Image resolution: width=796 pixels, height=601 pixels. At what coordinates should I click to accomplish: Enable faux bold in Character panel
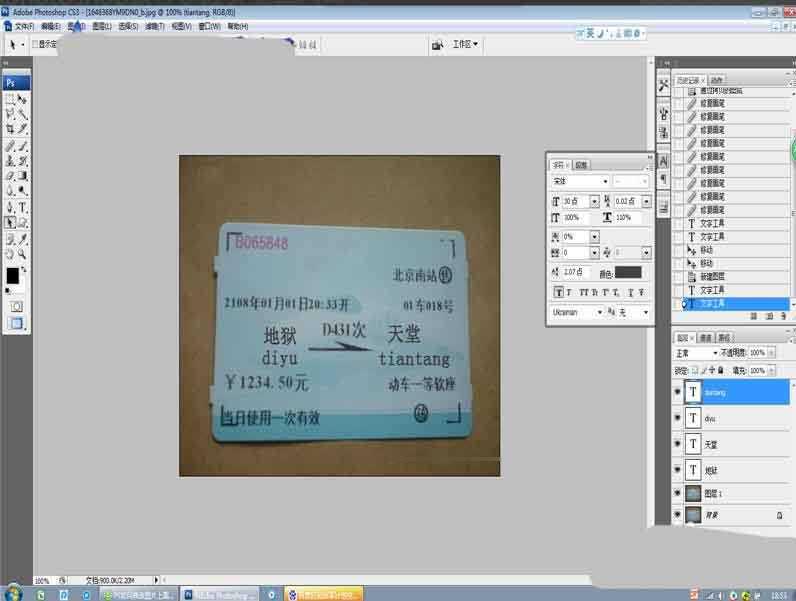(558, 292)
